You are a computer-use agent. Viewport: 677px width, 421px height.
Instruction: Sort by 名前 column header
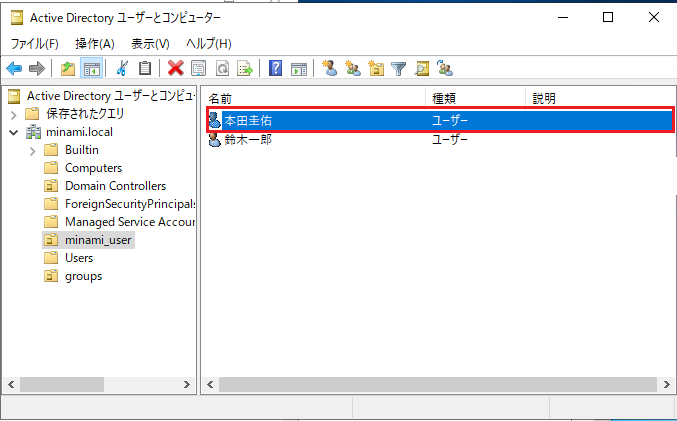coord(313,98)
